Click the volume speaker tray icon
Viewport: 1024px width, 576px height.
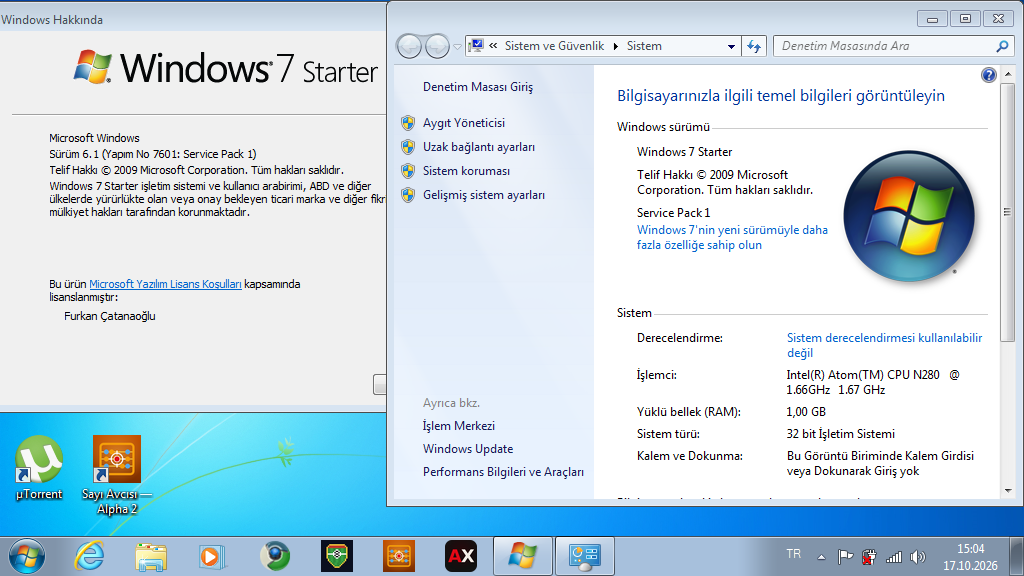pos(918,556)
